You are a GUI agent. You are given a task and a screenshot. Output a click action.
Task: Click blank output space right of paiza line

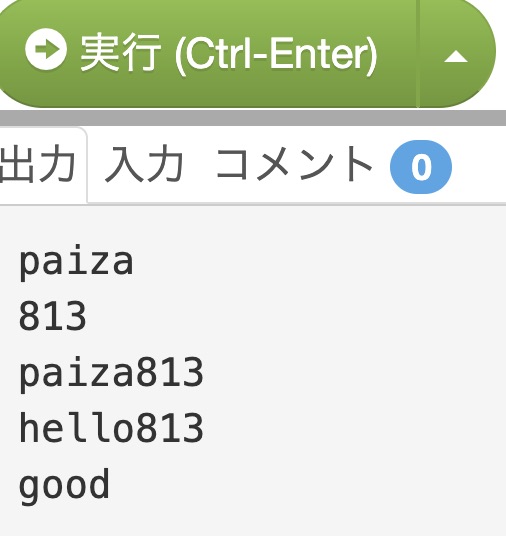pos(318,262)
